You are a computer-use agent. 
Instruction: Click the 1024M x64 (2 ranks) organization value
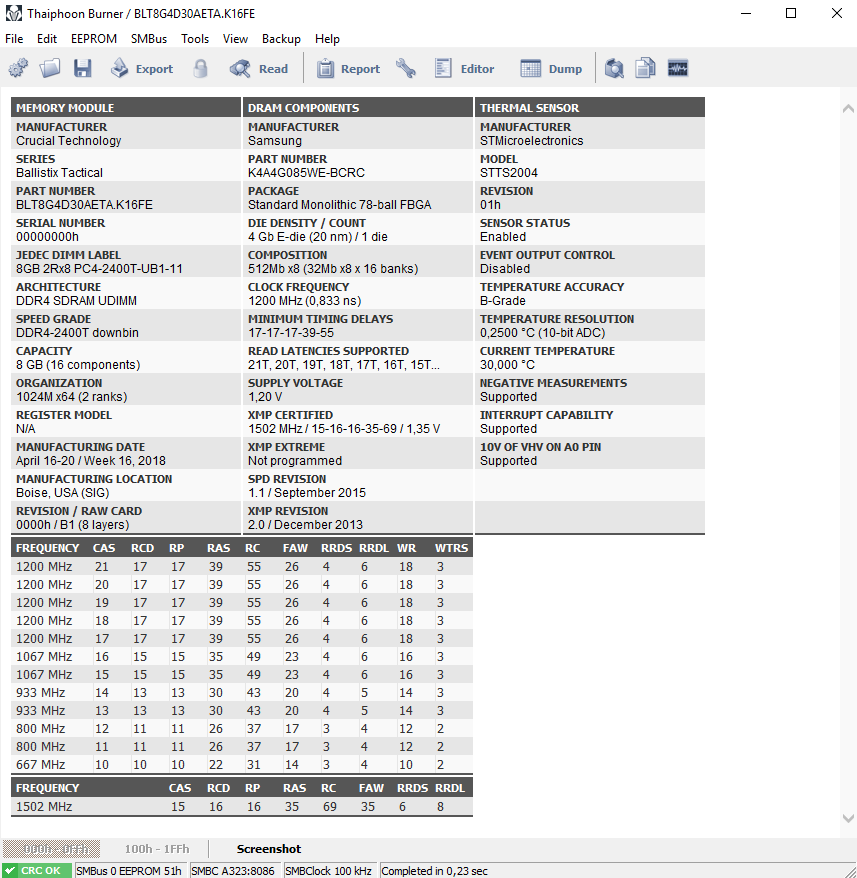[72, 396]
